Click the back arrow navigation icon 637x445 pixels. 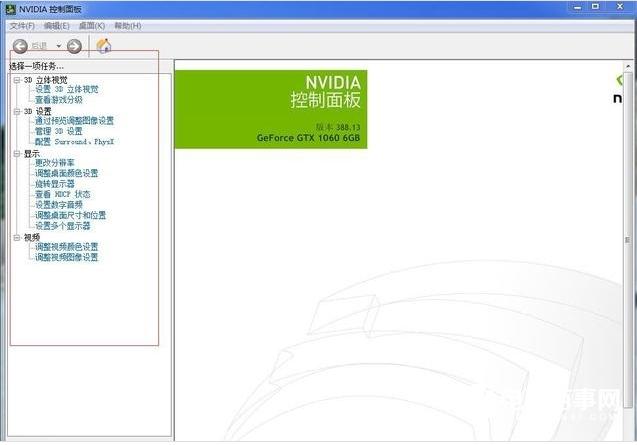tap(20, 46)
